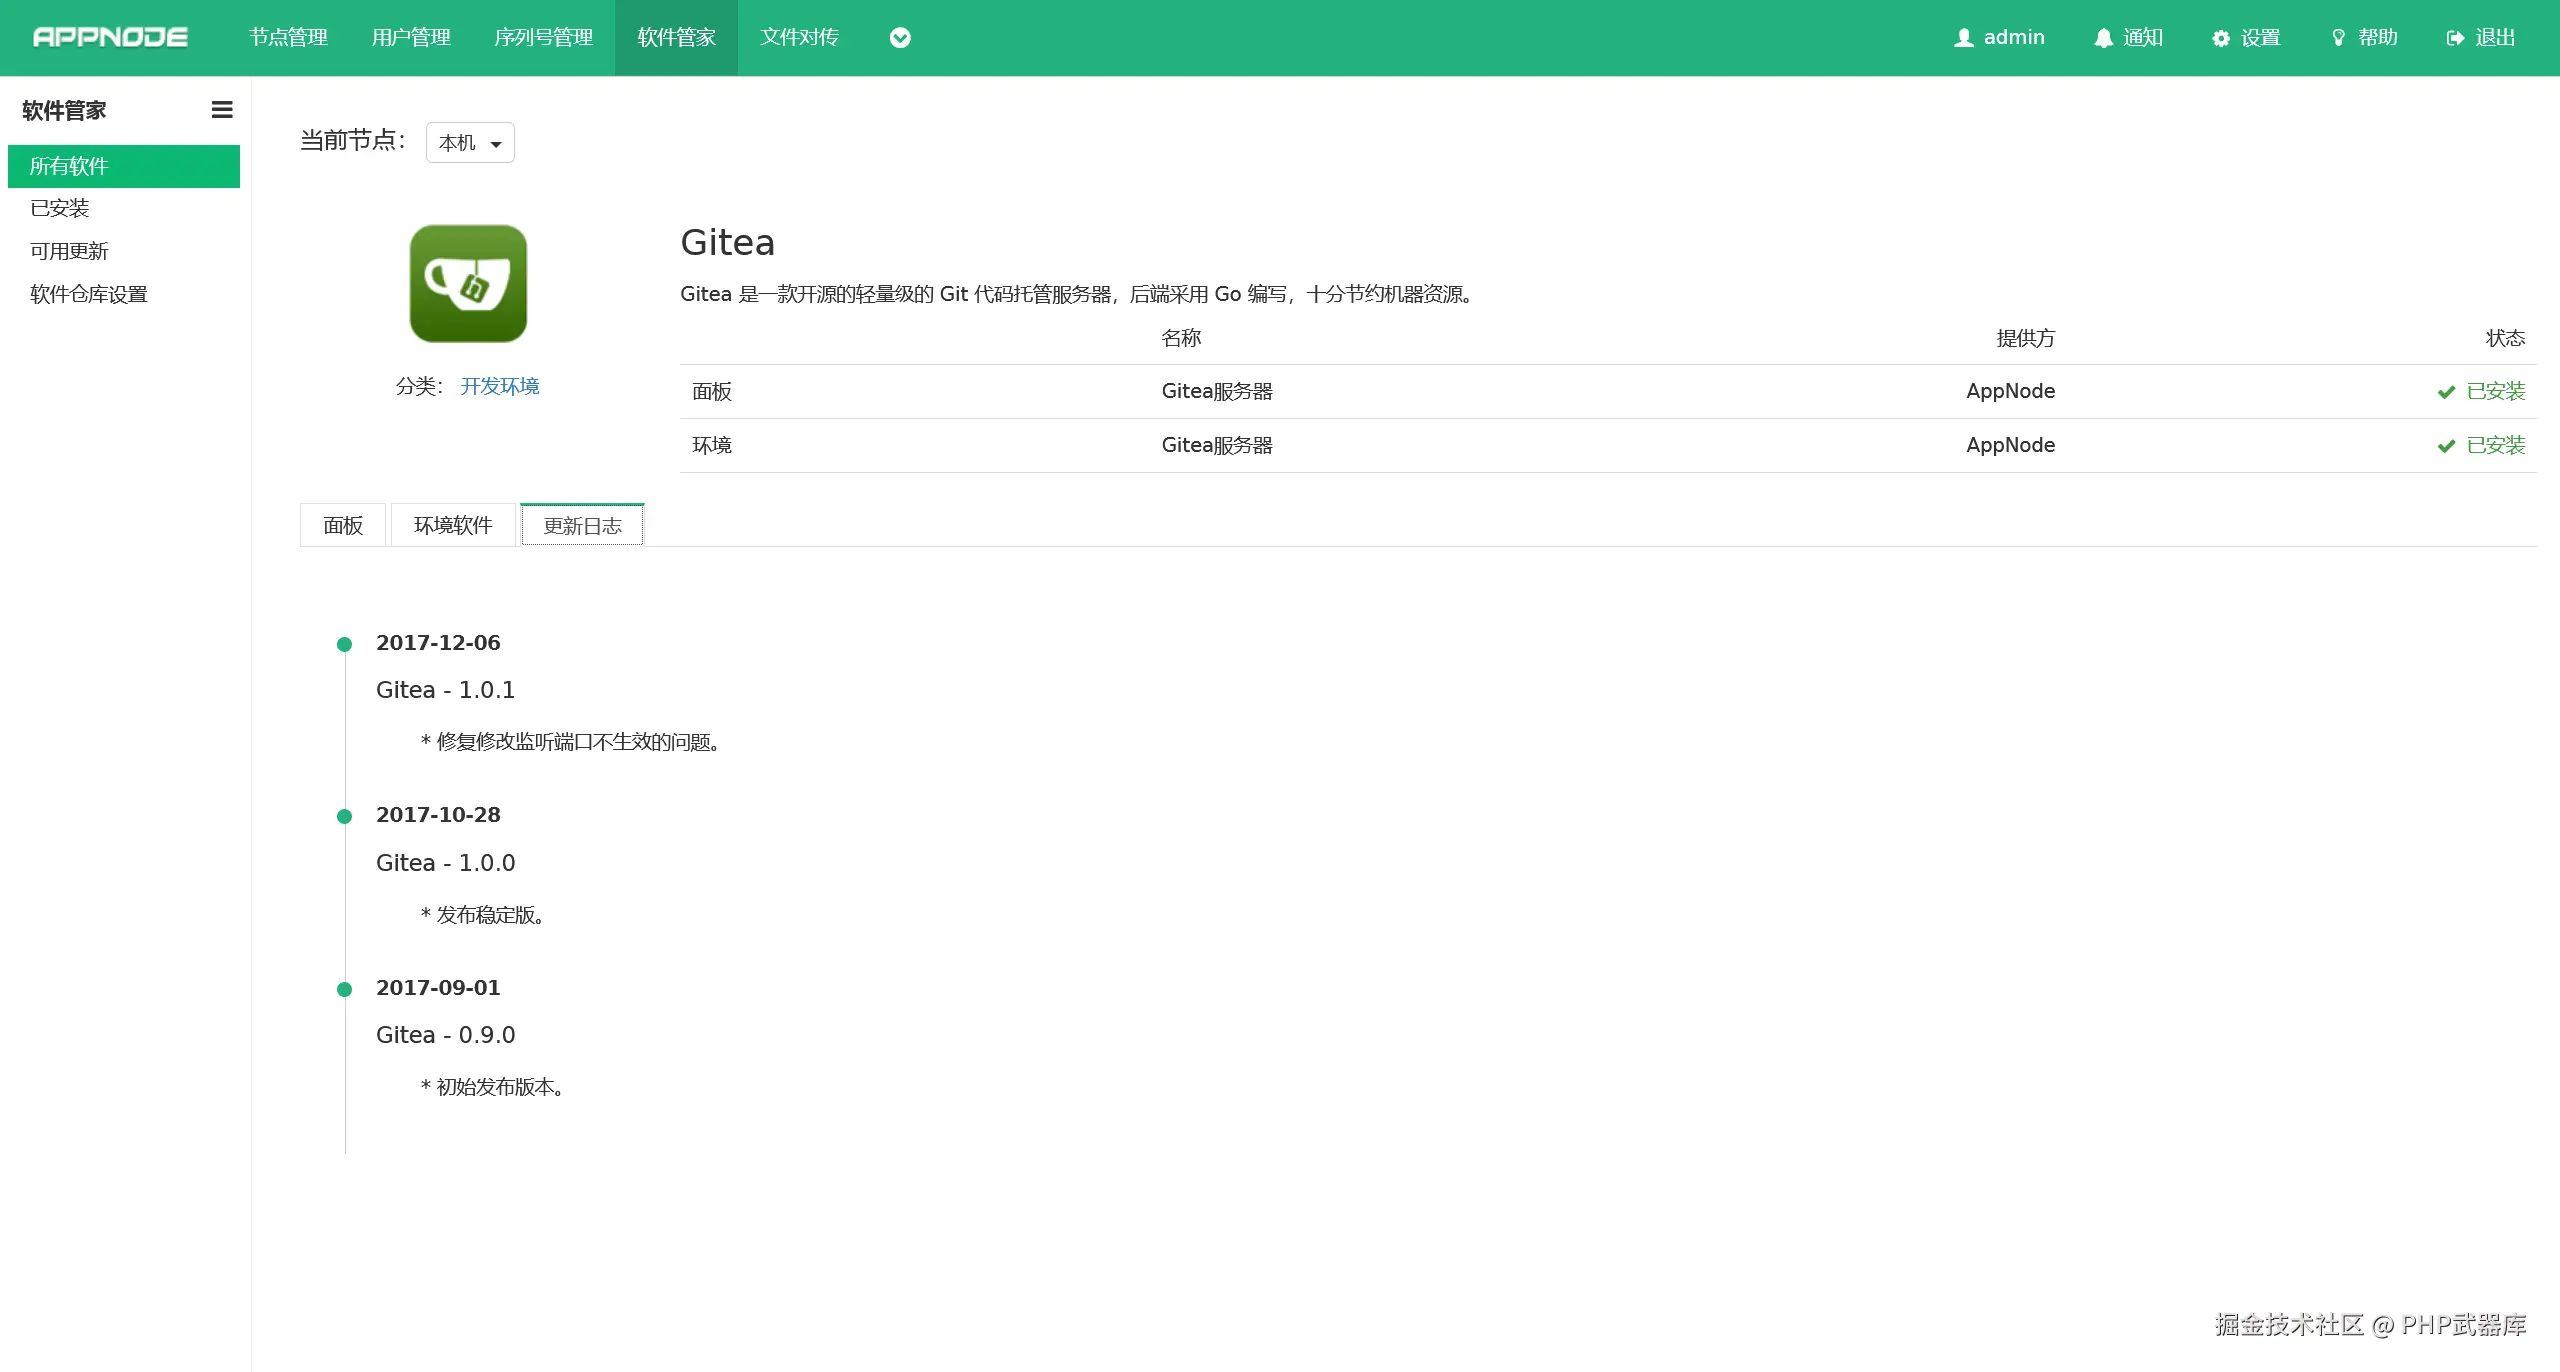2560x1372 pixels.
Task: Open 软件仓库设置 in the sidebar
Action: click(89, 294)
